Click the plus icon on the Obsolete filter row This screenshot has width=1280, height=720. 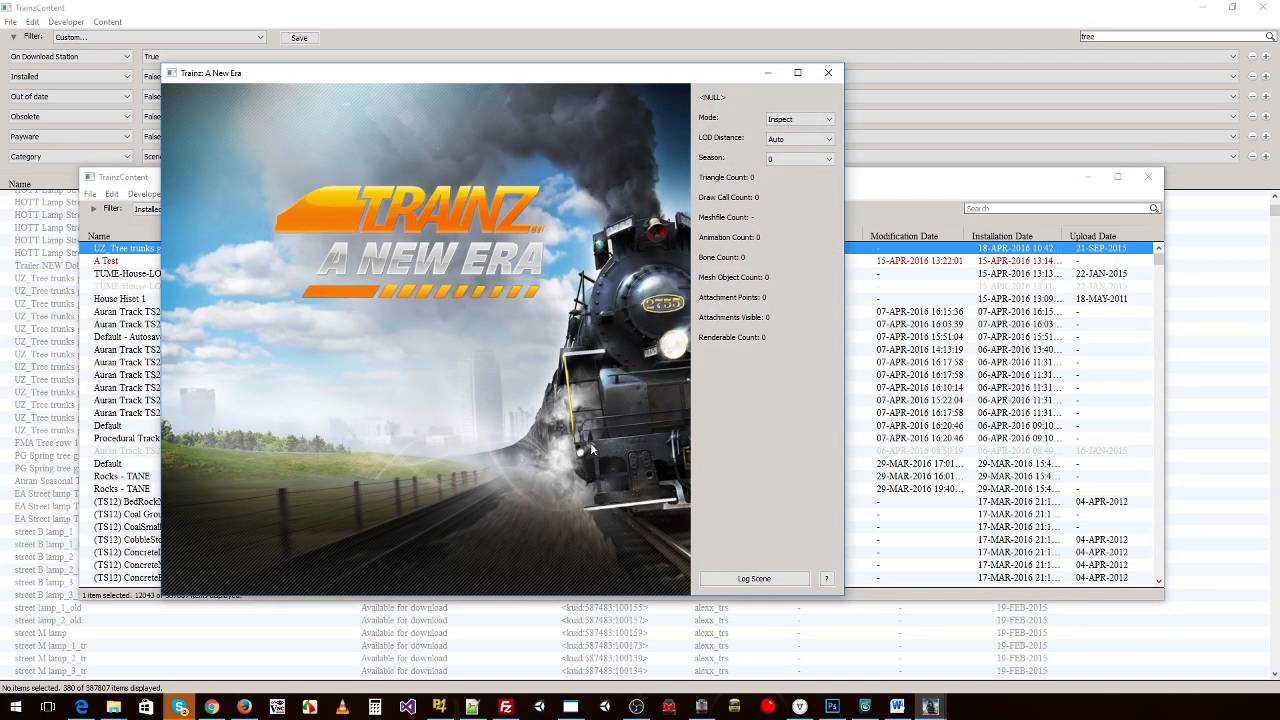(x=1266, y=117)
